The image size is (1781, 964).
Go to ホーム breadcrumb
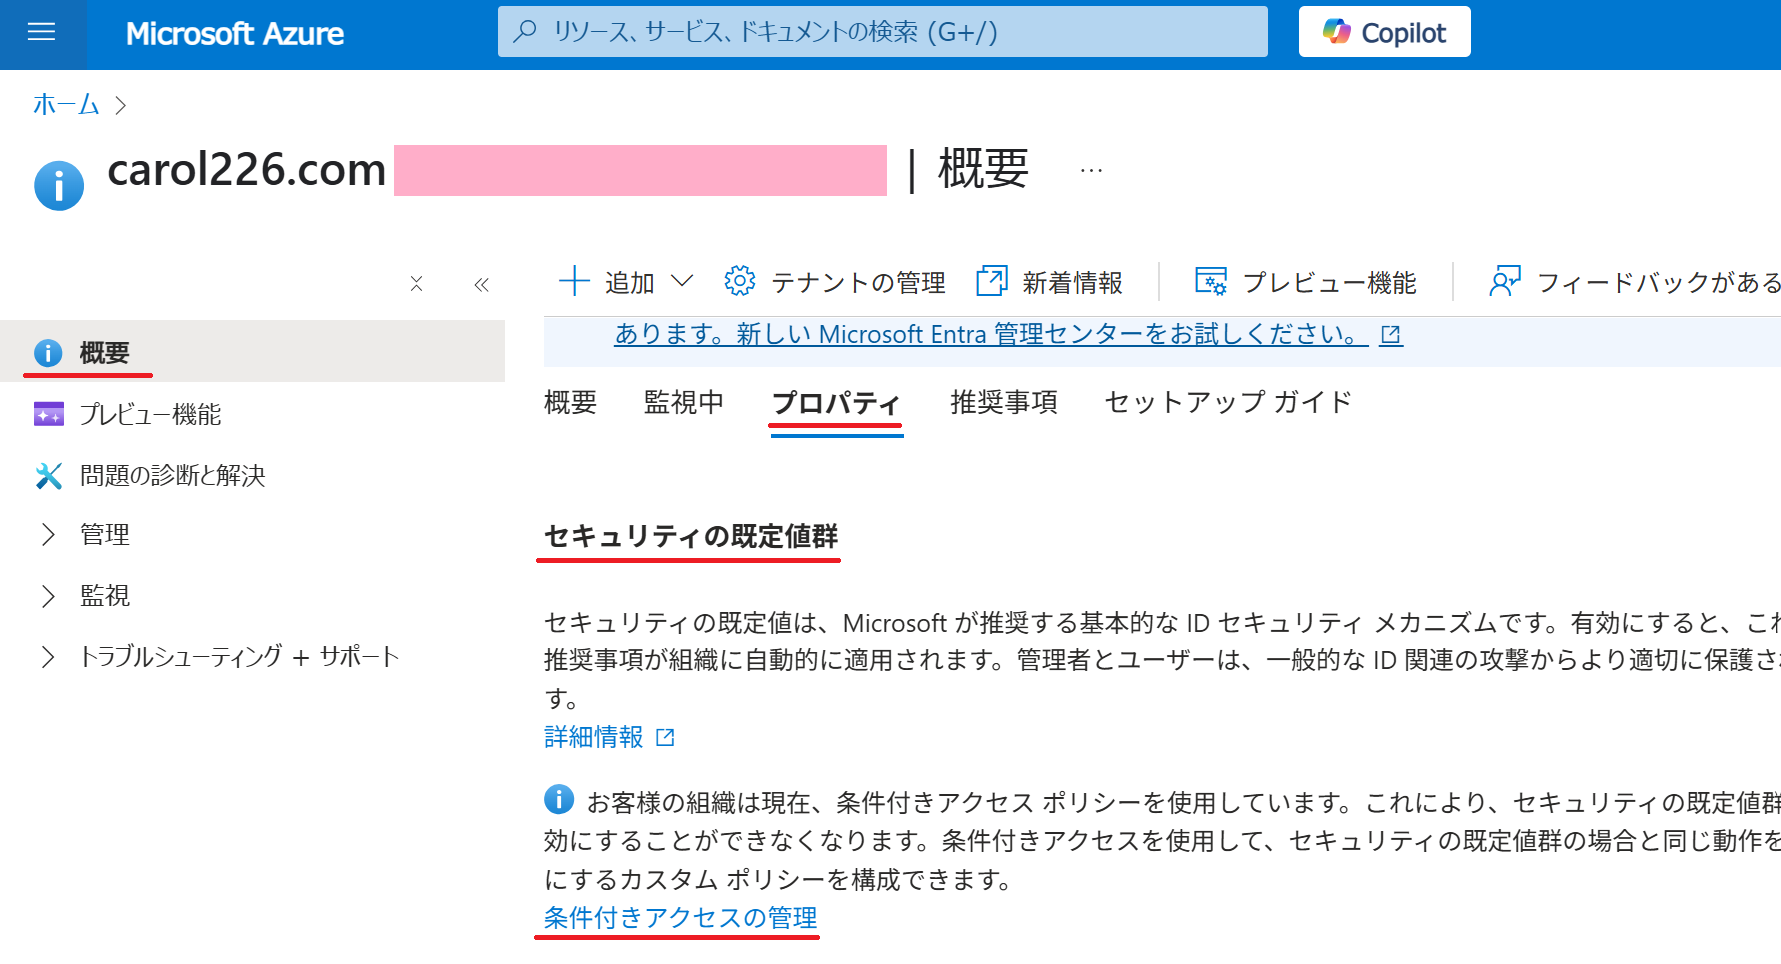click(66, 105)
